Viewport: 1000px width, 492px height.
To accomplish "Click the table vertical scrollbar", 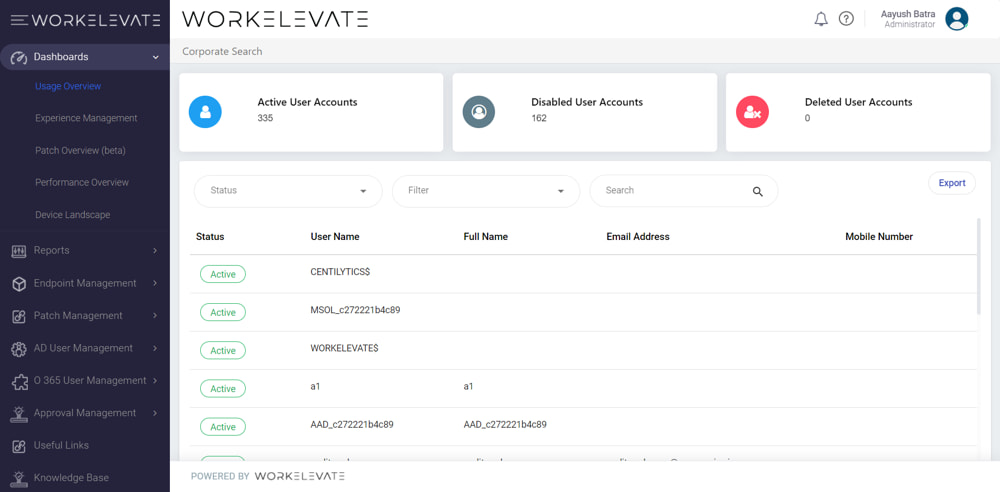I will pos(979,267).
